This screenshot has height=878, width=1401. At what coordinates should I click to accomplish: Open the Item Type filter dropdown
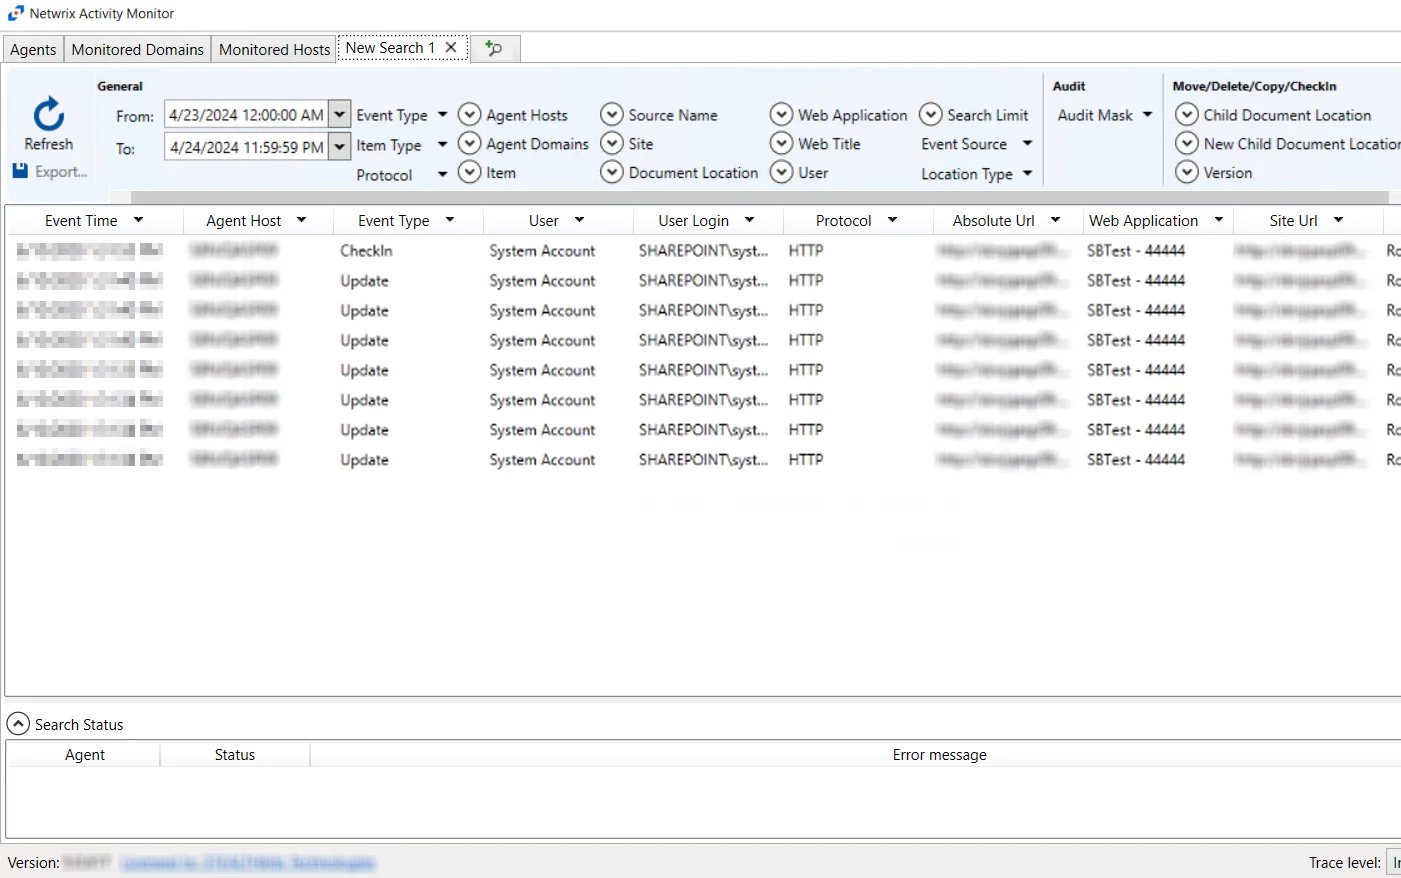coord(442,145)
